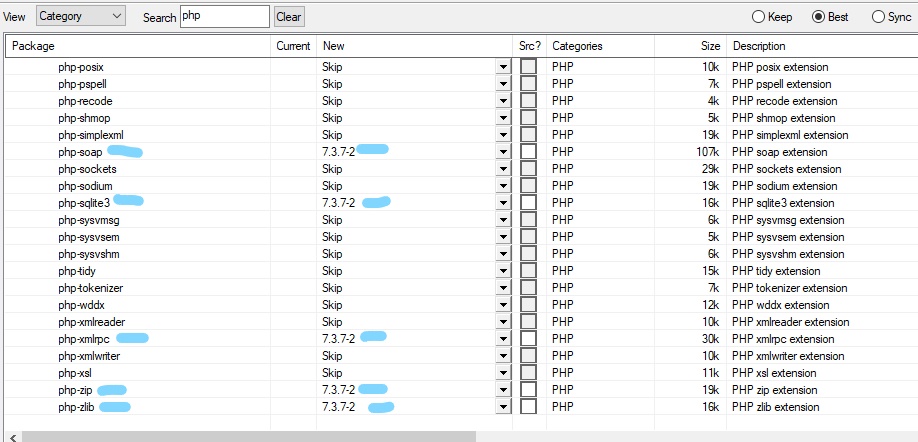Screen dimensions: 918x442
Task: Select the php-simplexml package name
Action: 91,135
